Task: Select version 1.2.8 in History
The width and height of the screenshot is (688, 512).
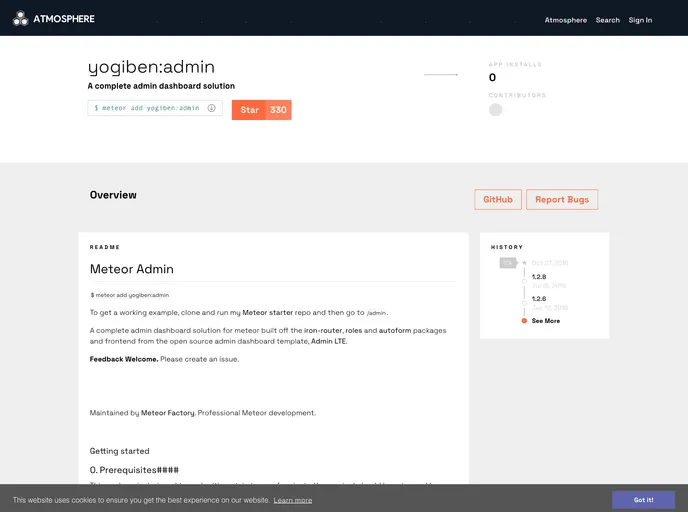Action: [538, 277]
